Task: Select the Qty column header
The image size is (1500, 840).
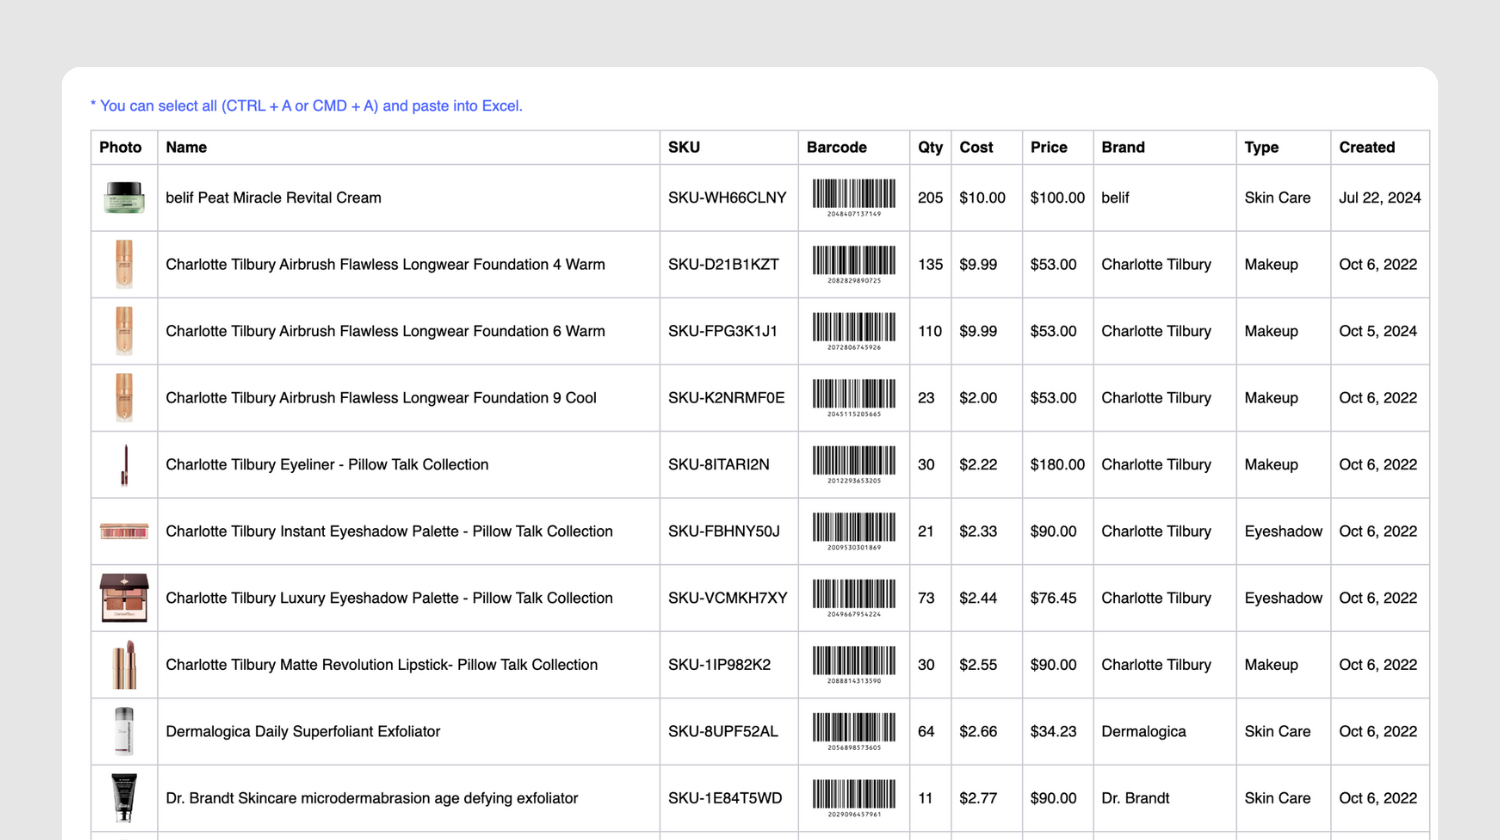Action: 930,147
